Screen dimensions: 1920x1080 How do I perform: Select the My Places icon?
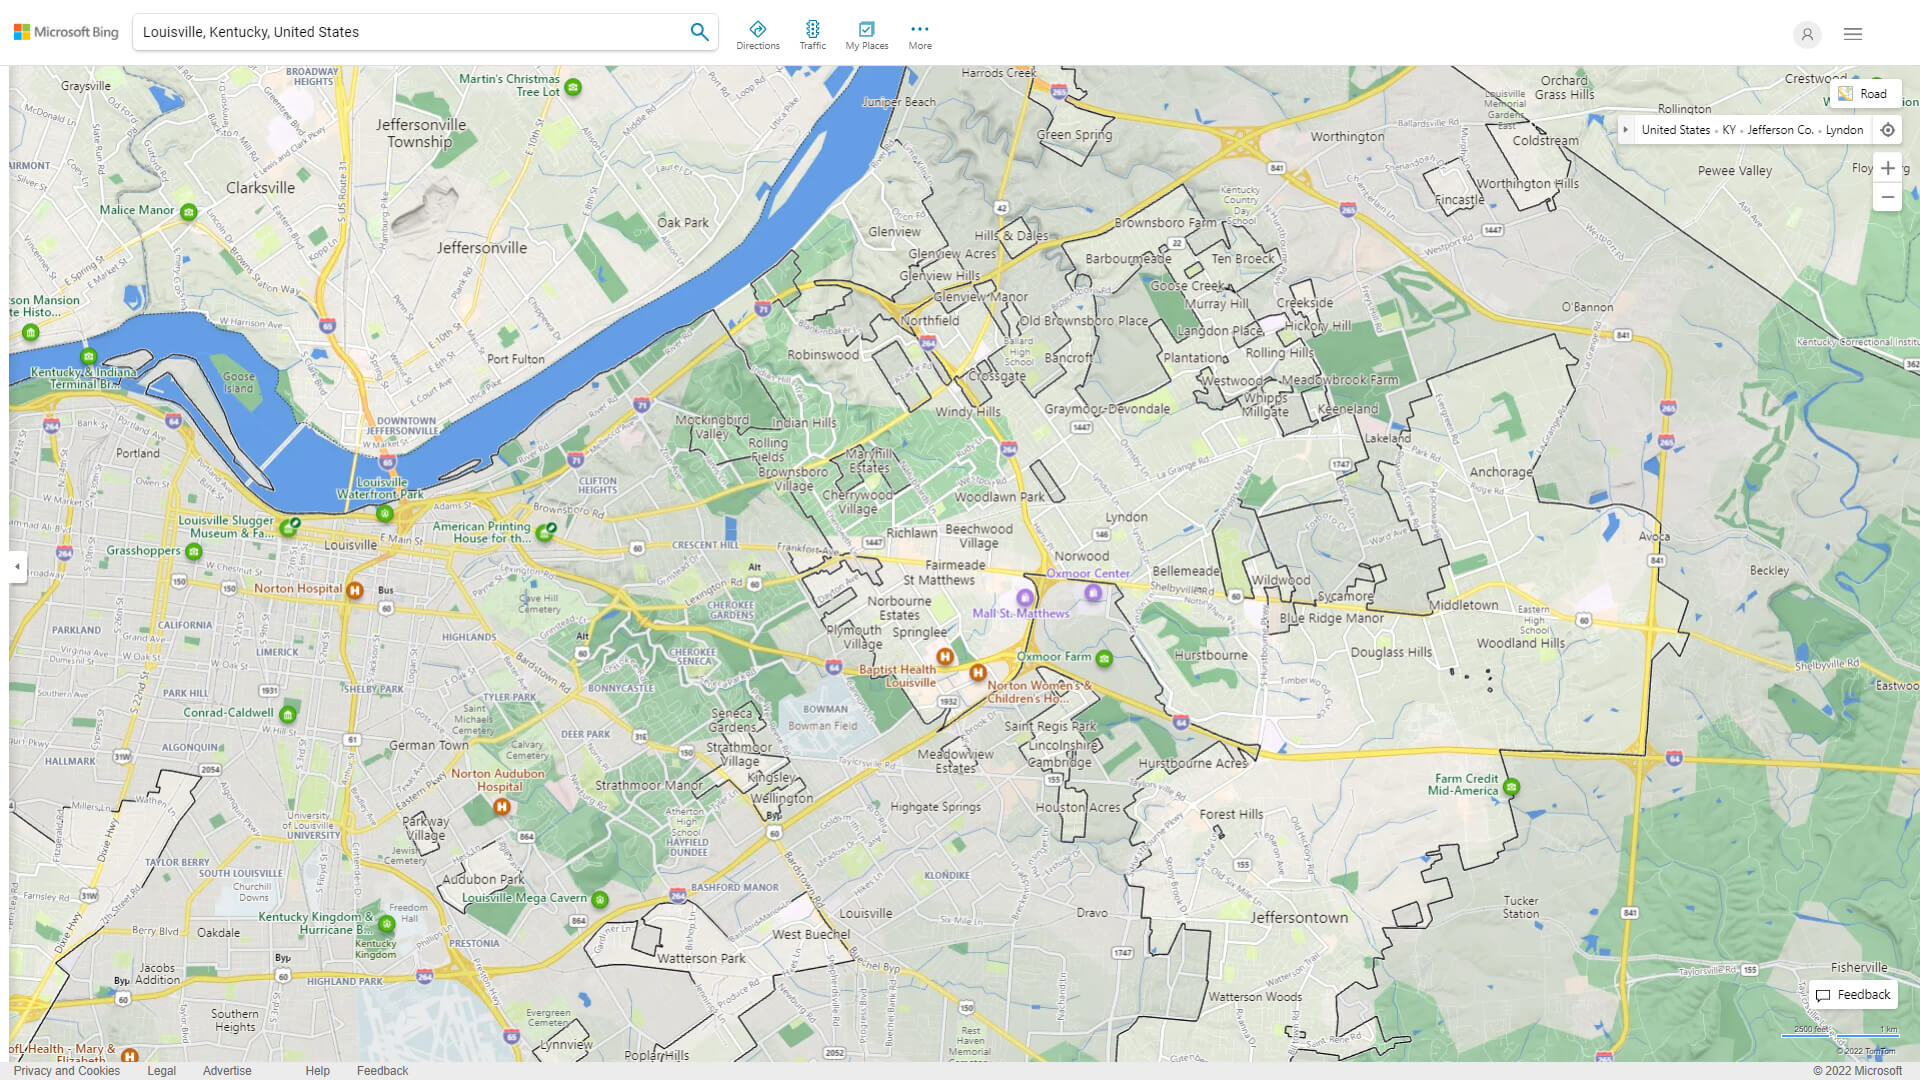(866, 33)
